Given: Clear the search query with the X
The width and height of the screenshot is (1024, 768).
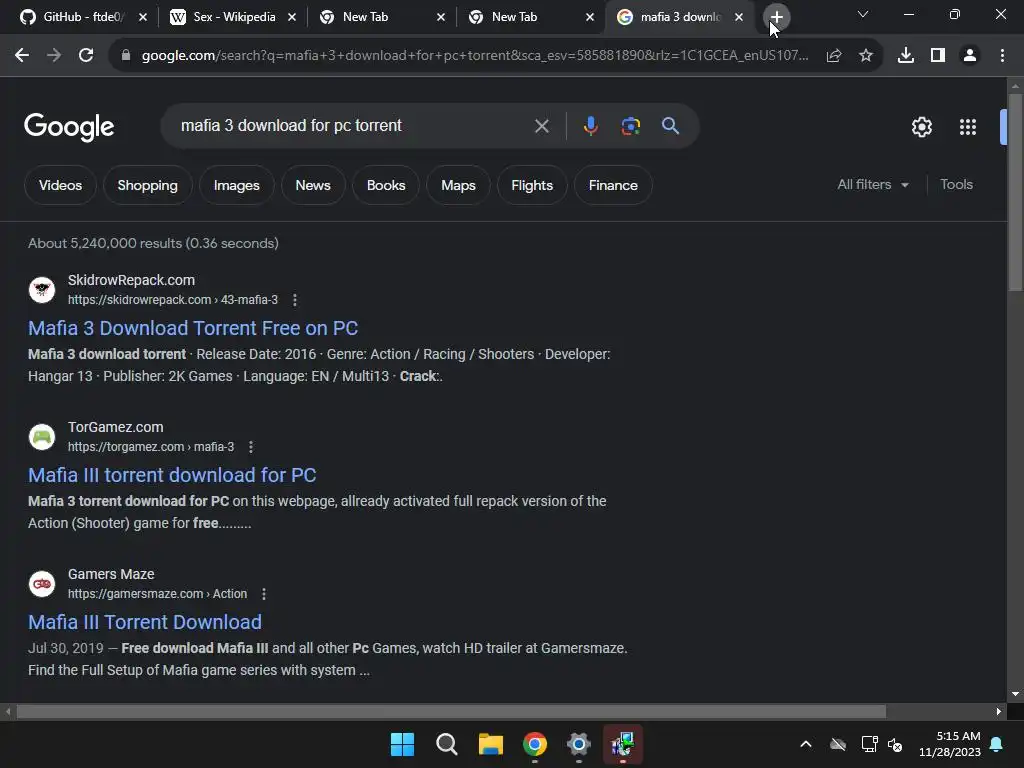Looking at the screenshot, I should (x=541, y=126).
